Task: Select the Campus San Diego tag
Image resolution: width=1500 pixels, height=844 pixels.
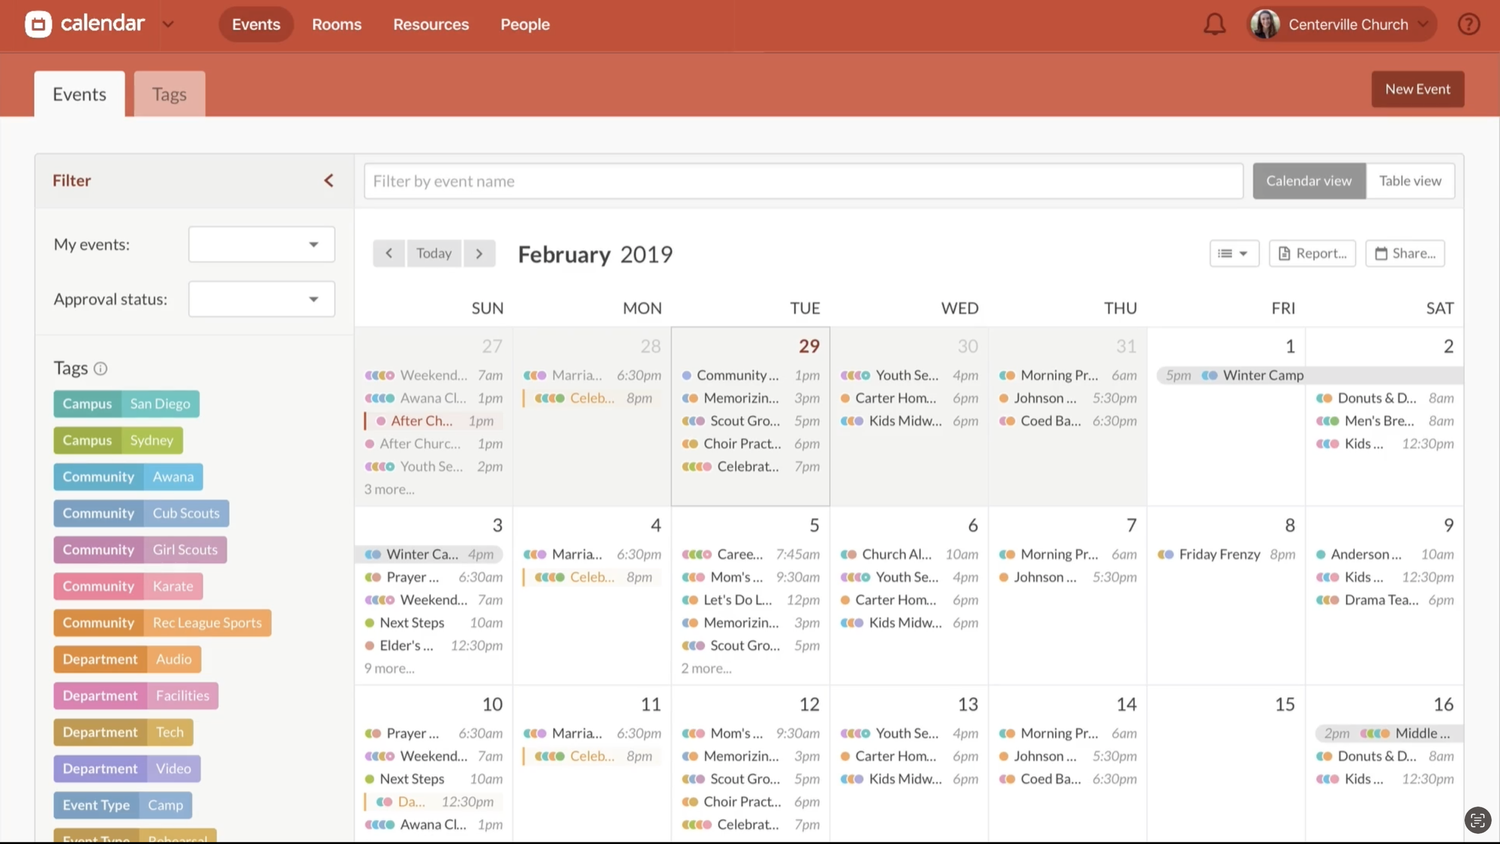Action: [x=126, y=403]
